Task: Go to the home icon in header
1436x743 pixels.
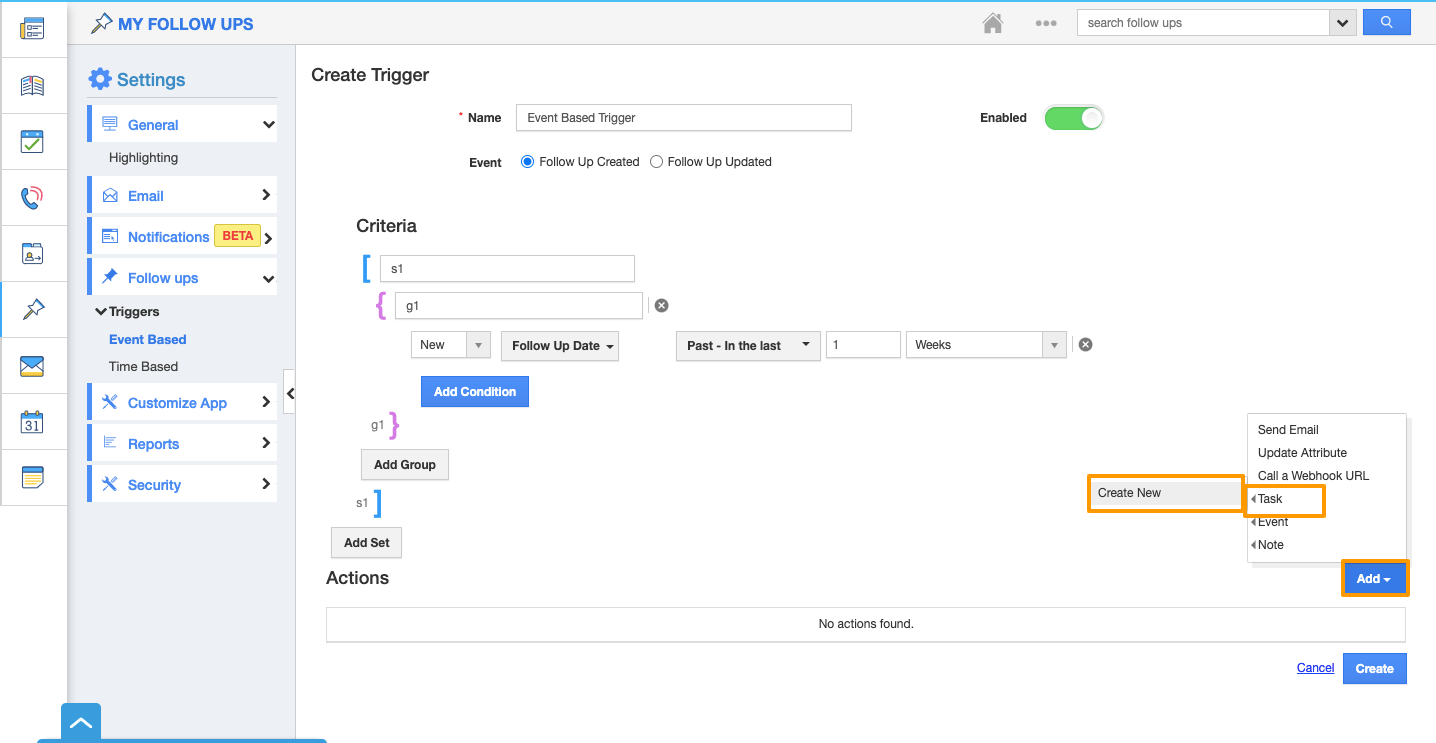Action: tap(992, 23)
